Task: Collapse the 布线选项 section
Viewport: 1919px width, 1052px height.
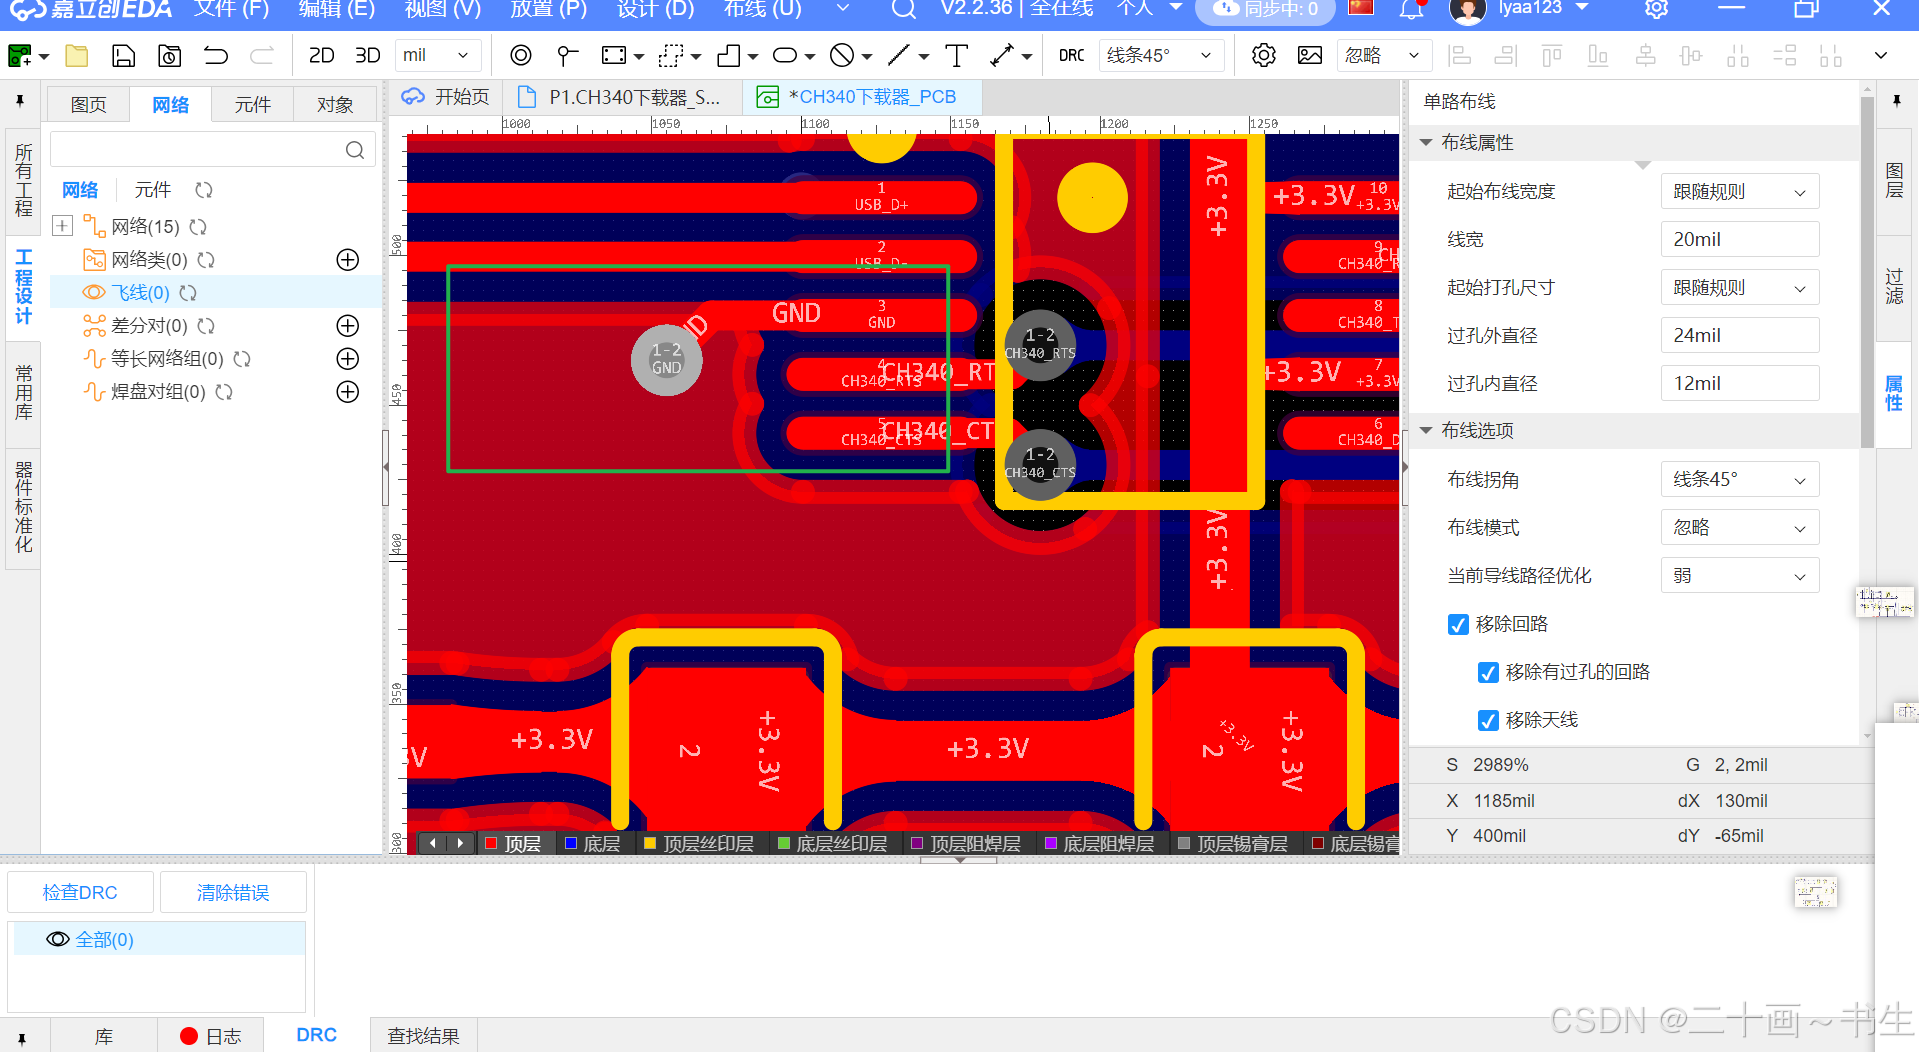Action: [x=1426, y=431]
